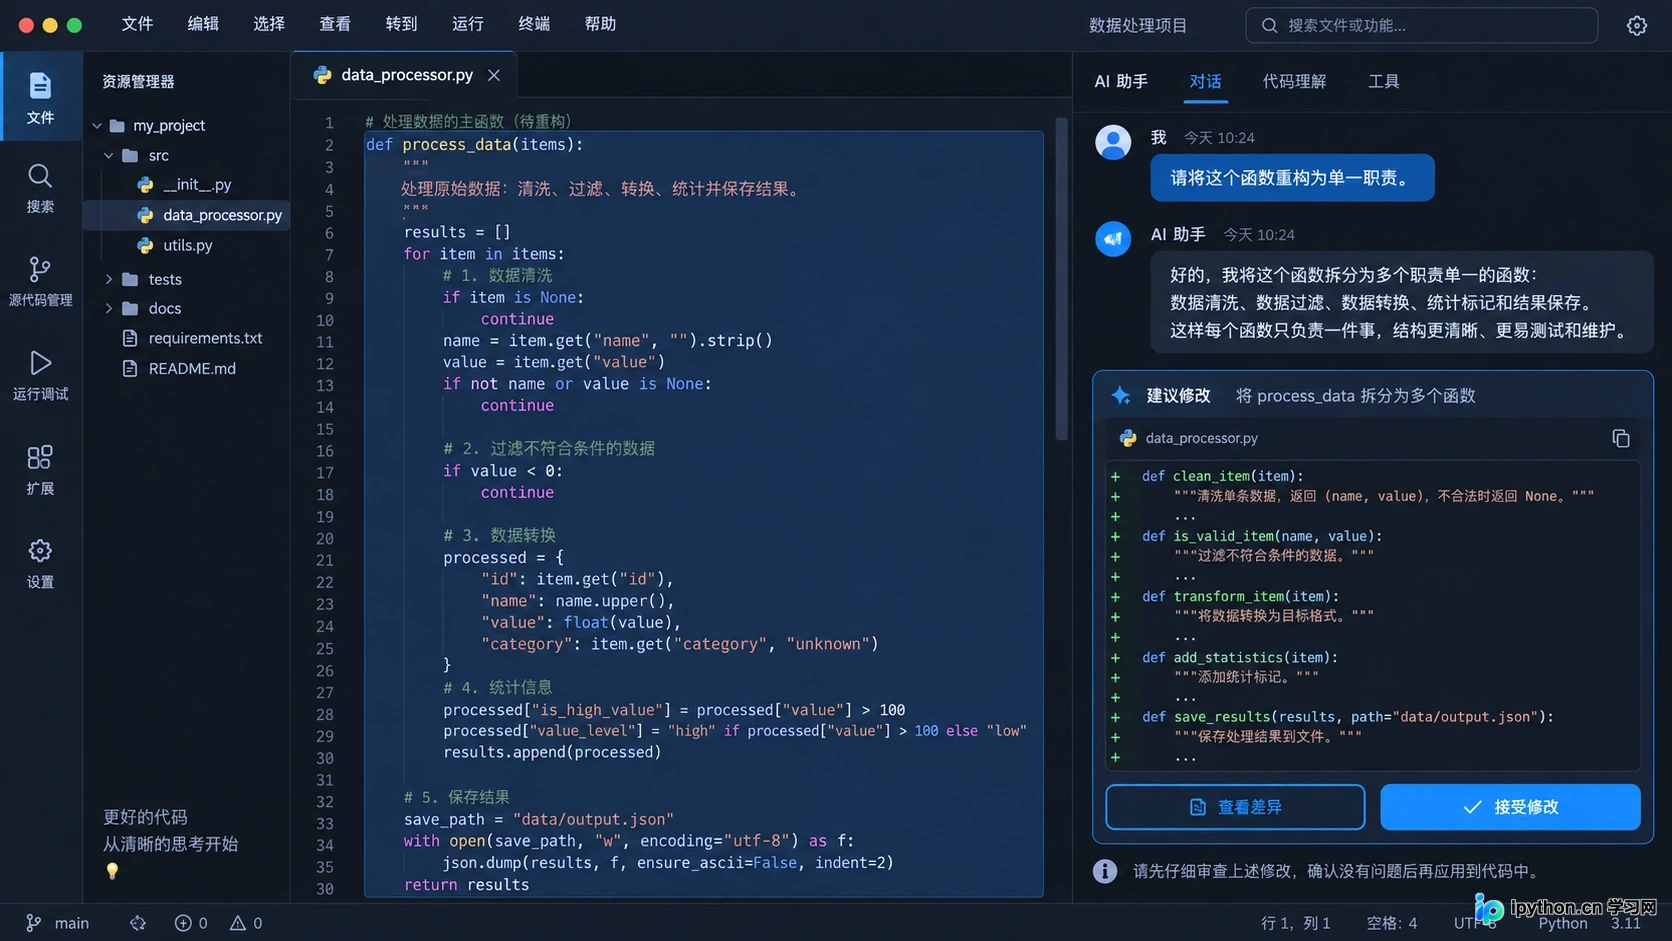The width and height of the screenshot is (1672, 941).
Task: Open utils.py in the file tree
Action: 188,246
